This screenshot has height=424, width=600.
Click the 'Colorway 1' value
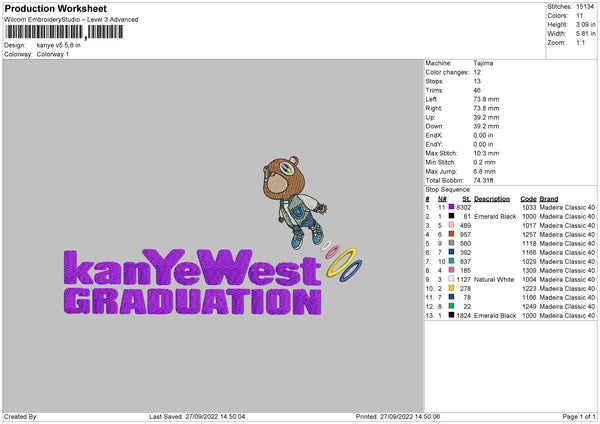tap(53, 54)
